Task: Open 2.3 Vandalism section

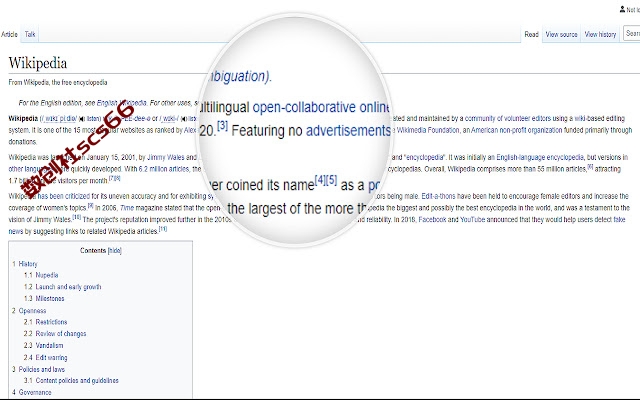Action: click(x=44, y=345)
